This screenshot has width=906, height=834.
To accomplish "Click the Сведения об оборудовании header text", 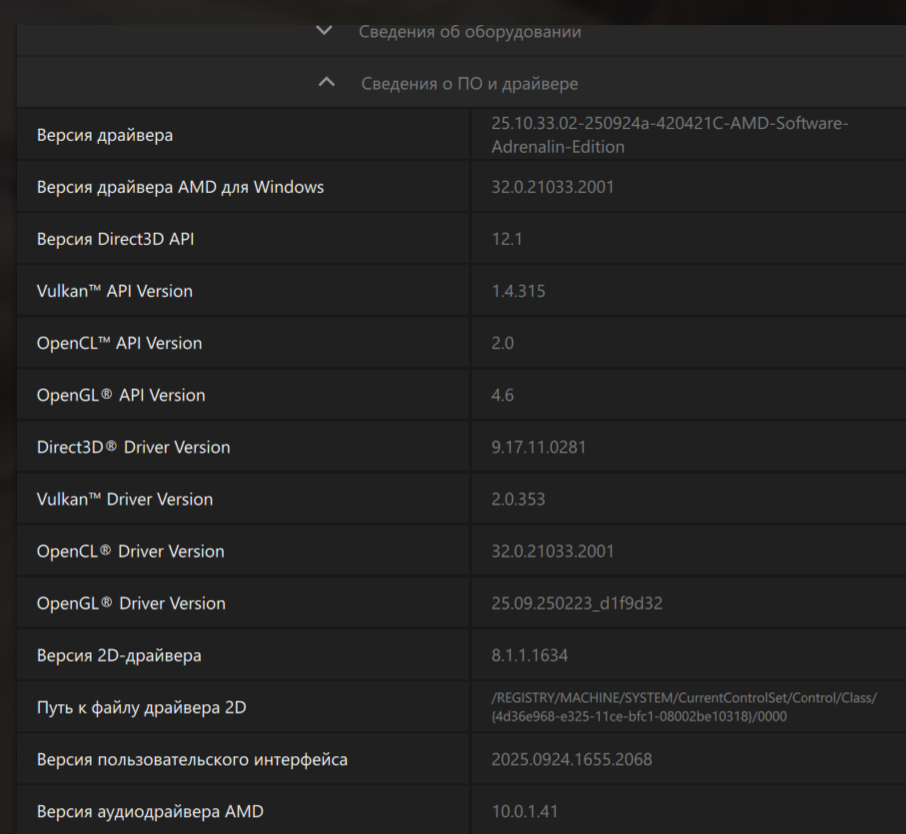I will [x=469, y=32].
